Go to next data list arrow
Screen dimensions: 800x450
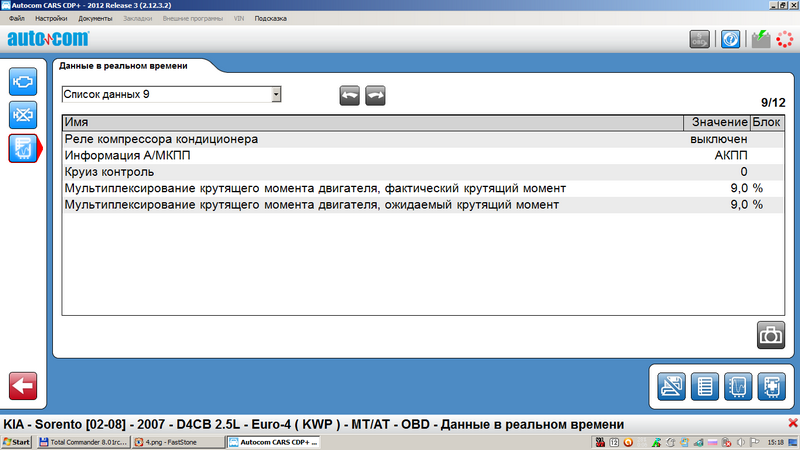click(x=375, y=95)
